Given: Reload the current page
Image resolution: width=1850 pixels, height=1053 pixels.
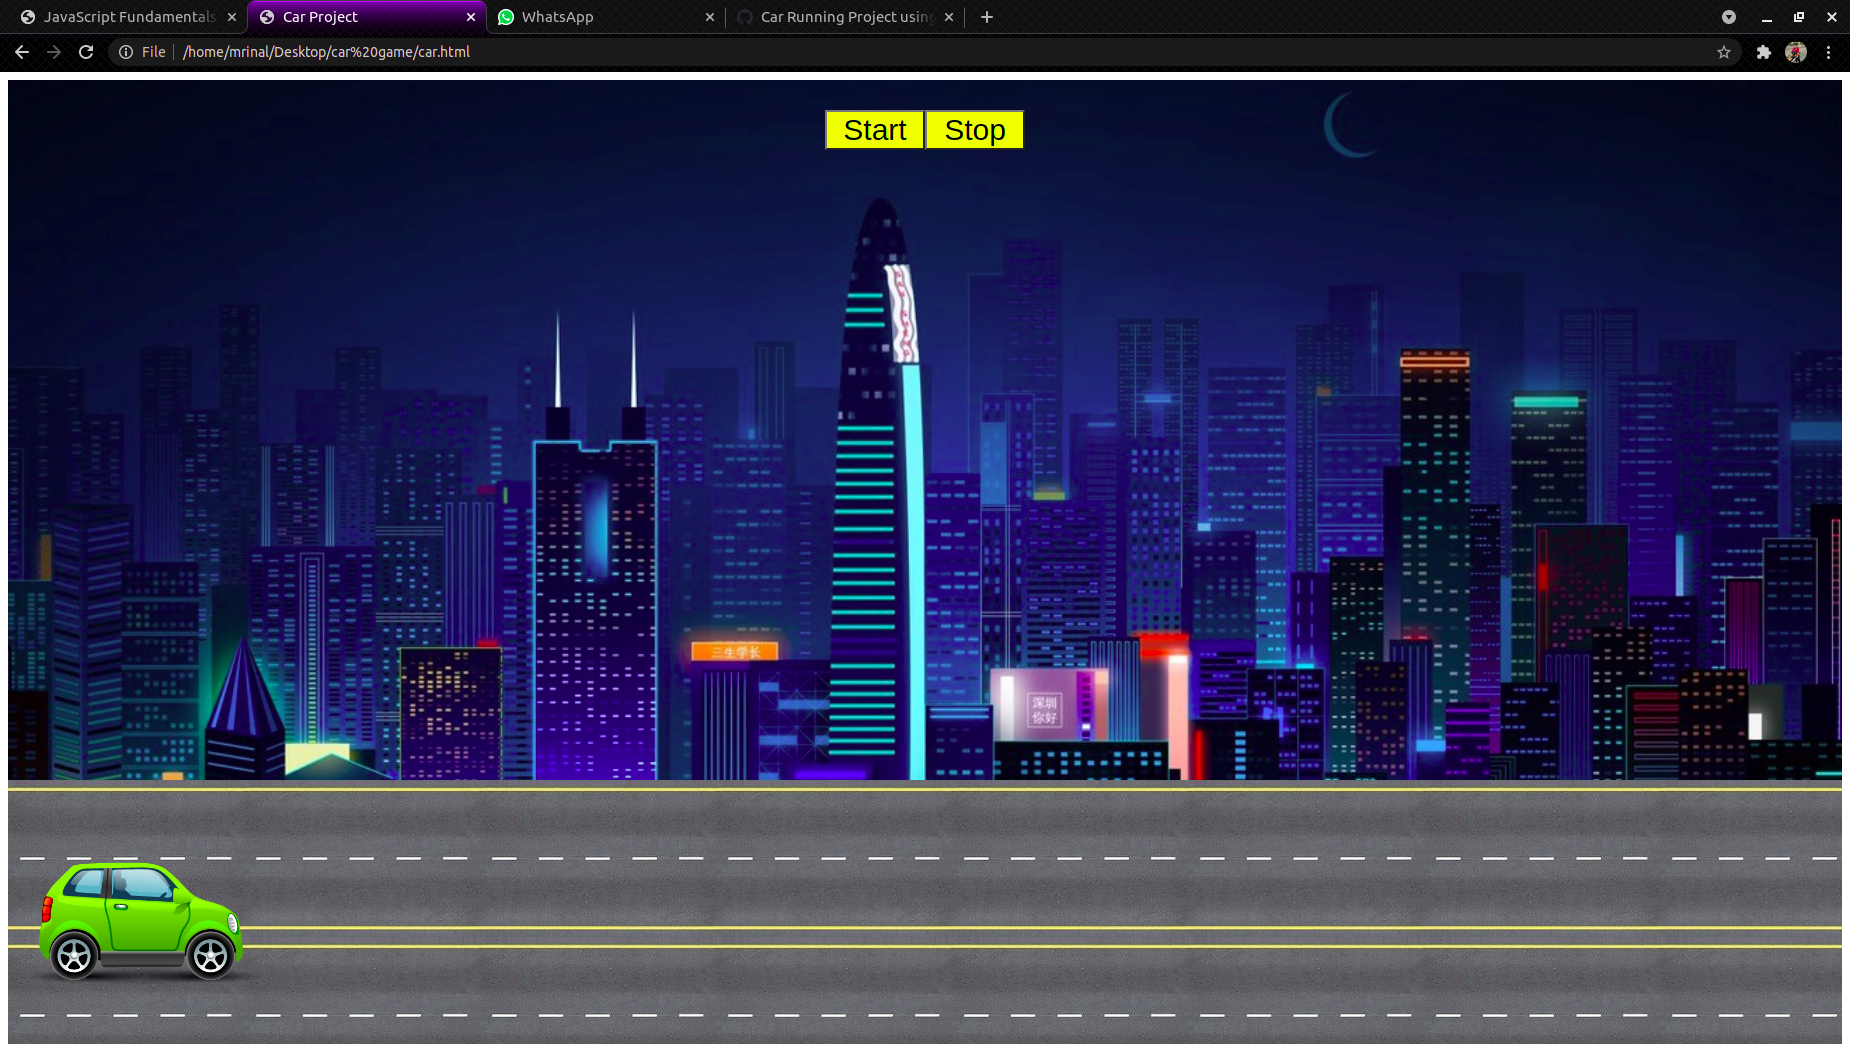Looking at the screenshot, I should click(x=86, y=52).
